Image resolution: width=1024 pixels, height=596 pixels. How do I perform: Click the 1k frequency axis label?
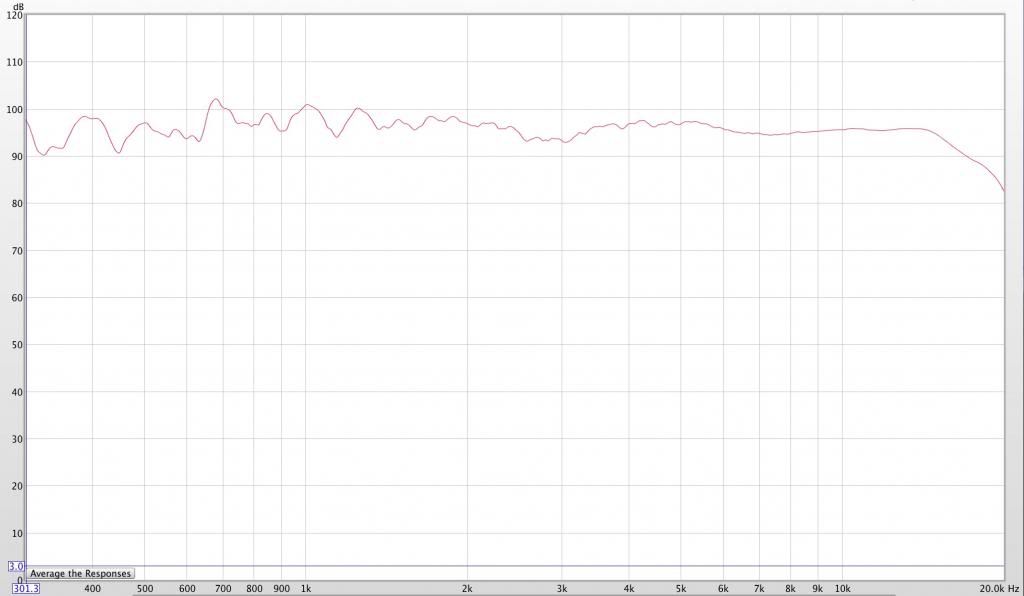pyautogui.click(x=306, y=589)
